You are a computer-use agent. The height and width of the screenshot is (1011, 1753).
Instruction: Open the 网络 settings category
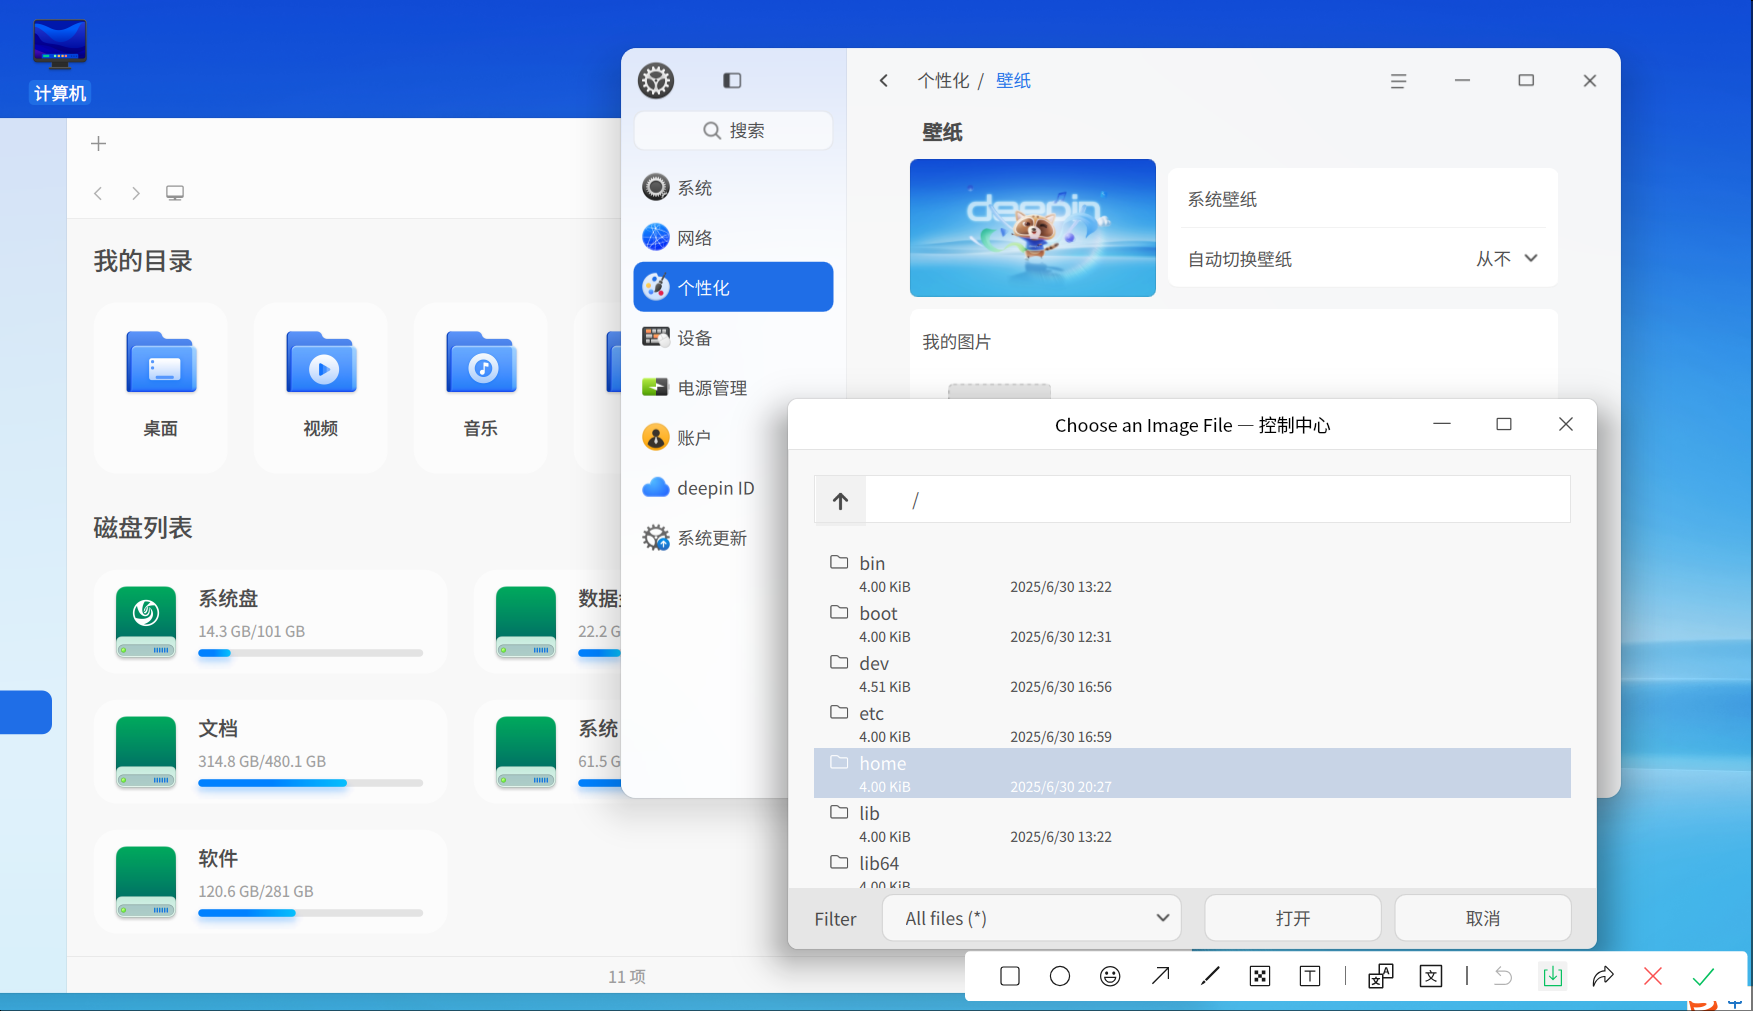point(733,238)
